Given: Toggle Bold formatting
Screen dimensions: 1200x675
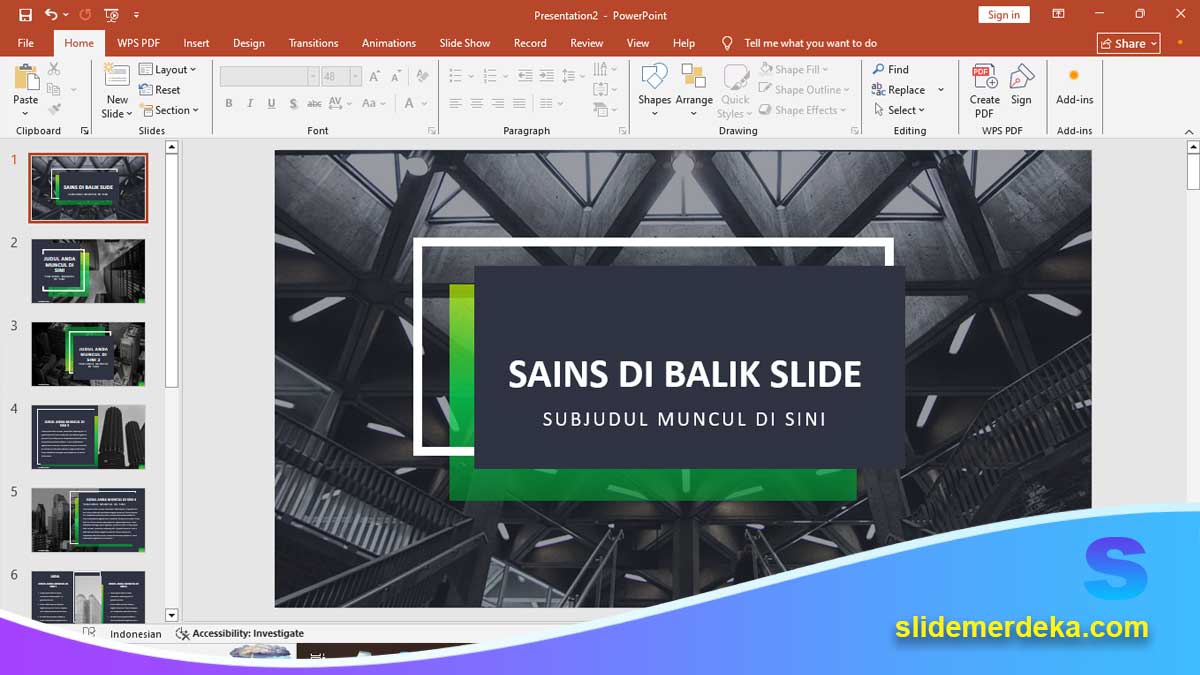Looking at the screenshot, I should coord(229,103).
